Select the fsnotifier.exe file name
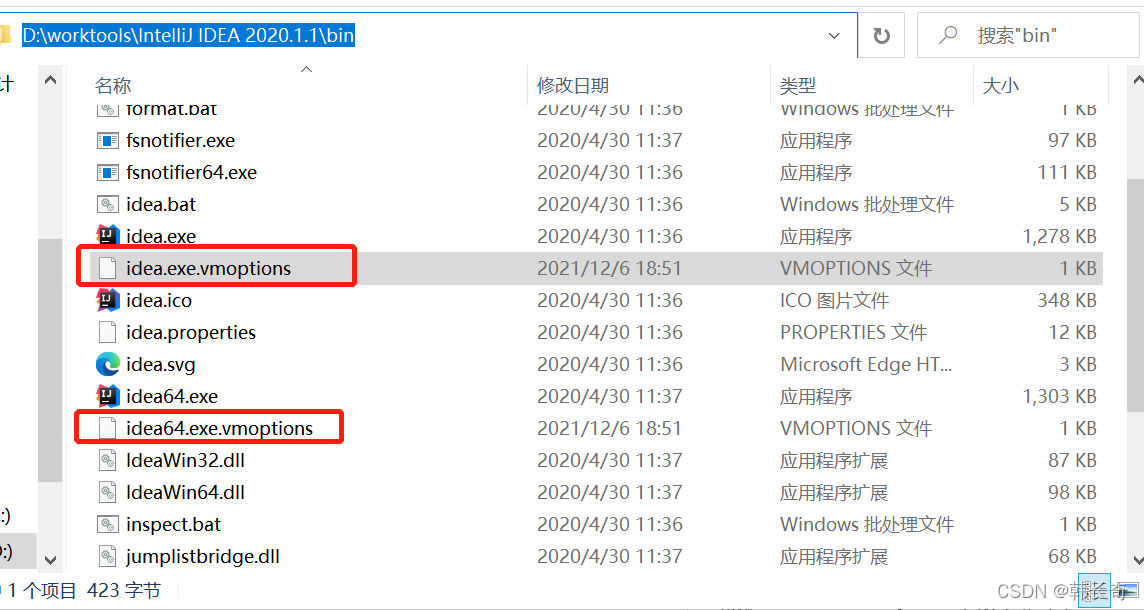 [x=180, y=140]
